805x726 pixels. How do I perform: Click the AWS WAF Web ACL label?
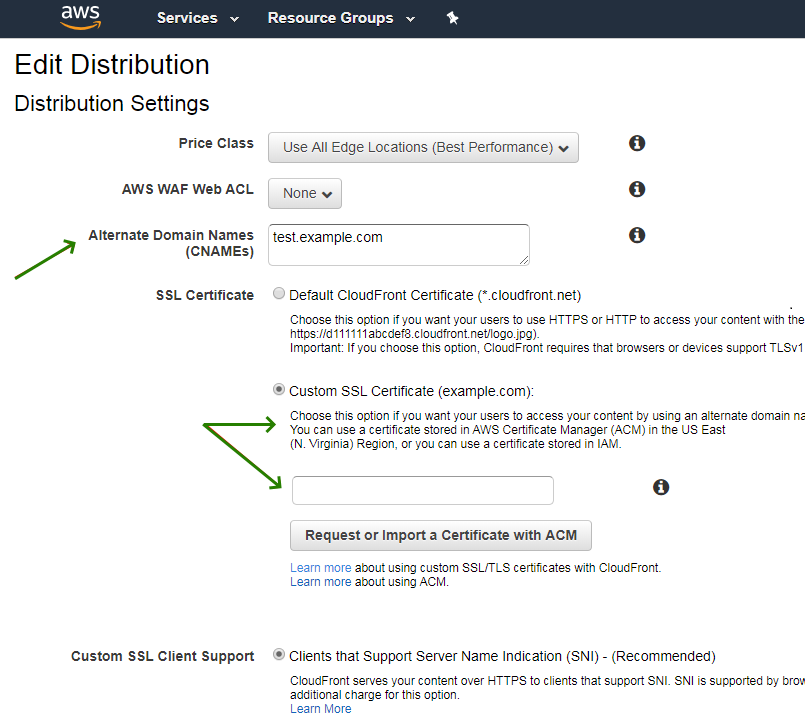point(188,189)
